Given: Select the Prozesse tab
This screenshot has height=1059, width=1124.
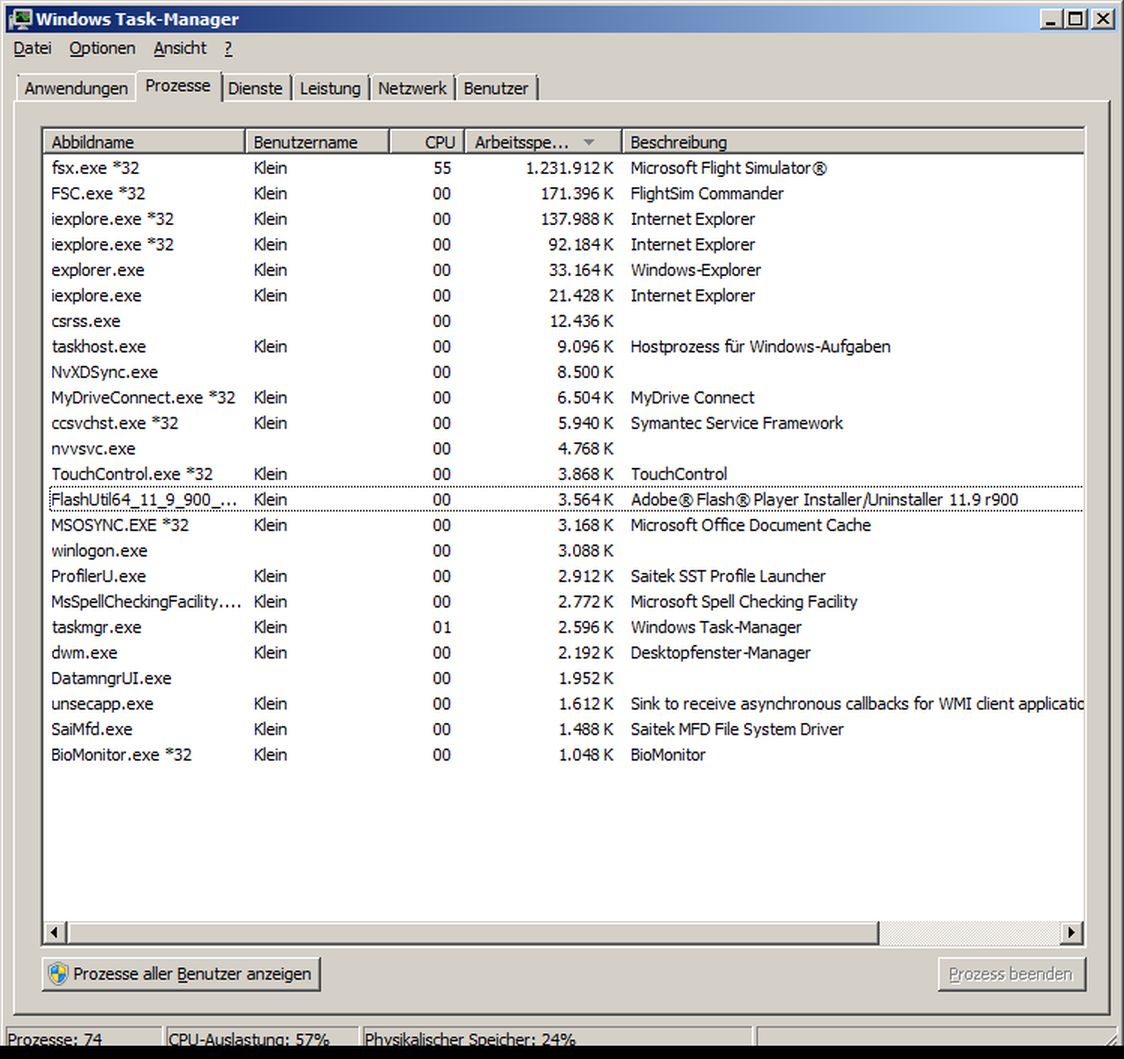Looking at the screenshot, I should (178, 86).
